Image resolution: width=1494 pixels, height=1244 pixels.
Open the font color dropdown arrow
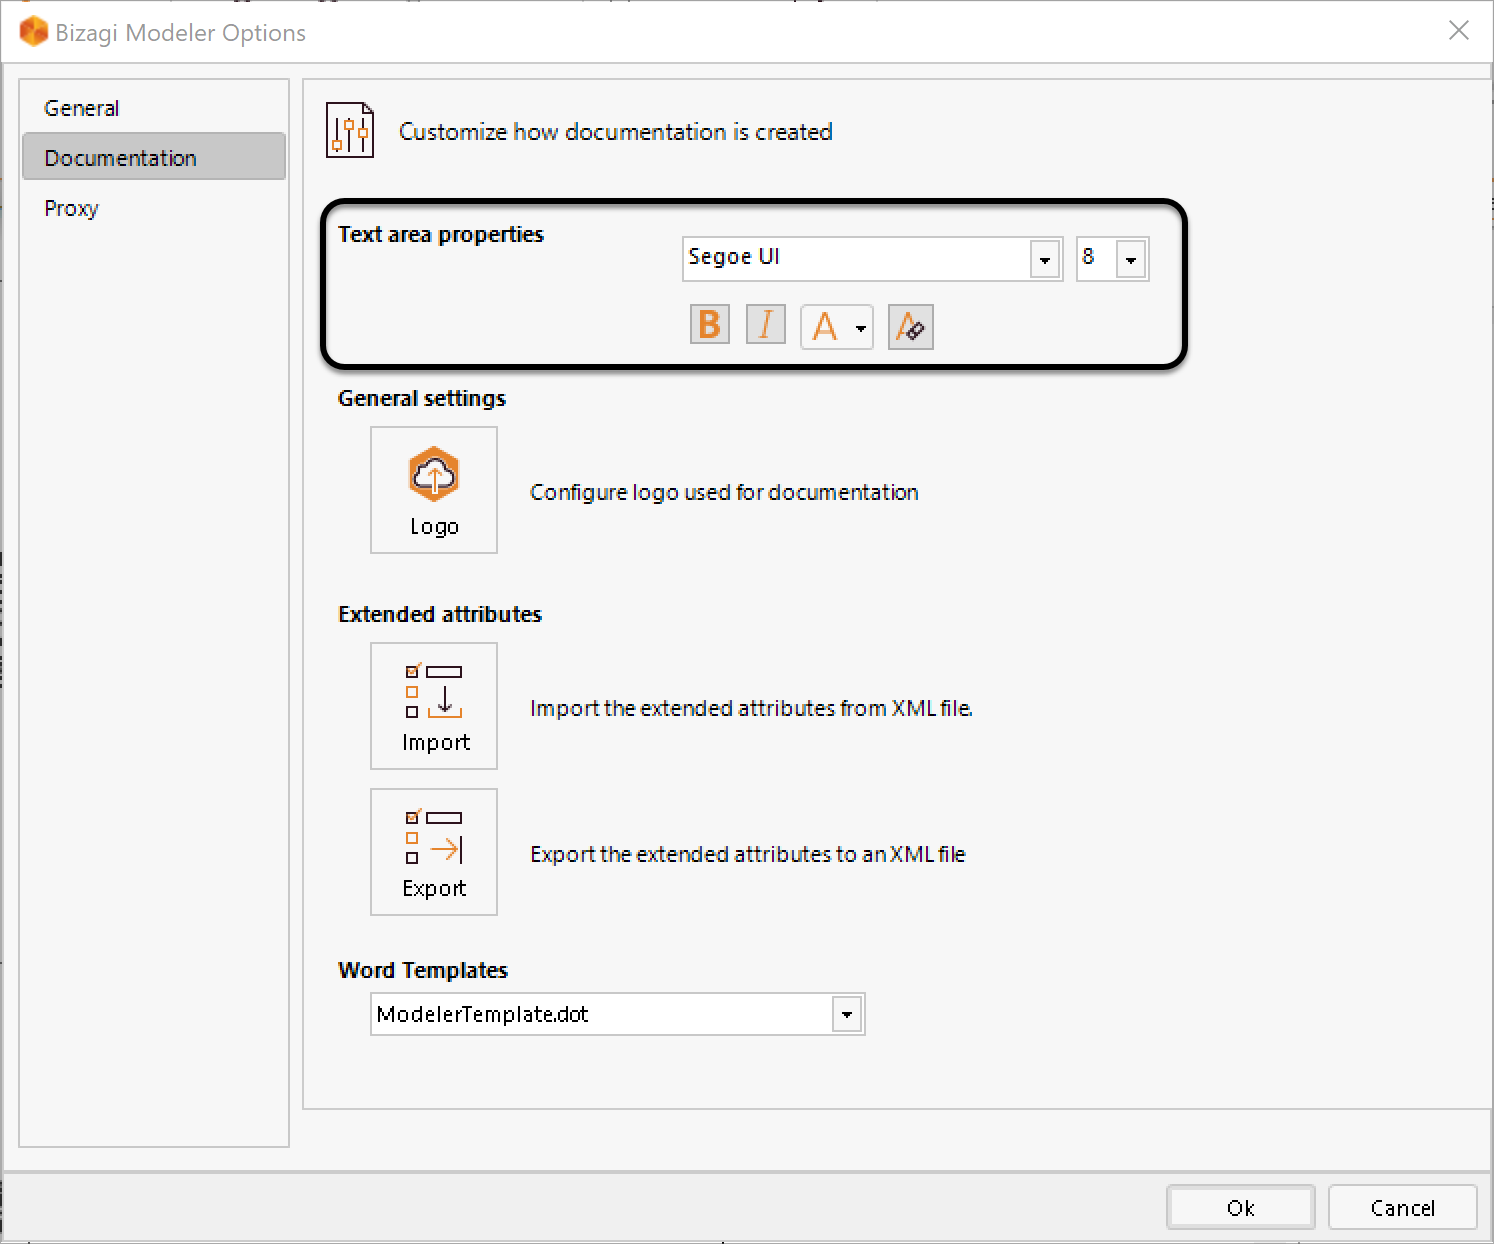(x=861, y=328)
